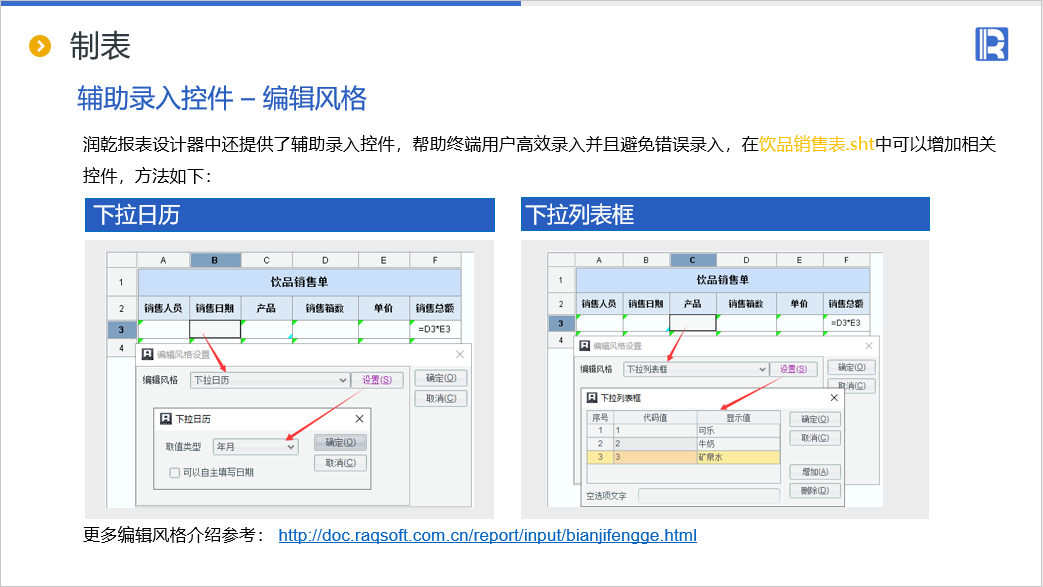Viewport: 1043px width, 587px height.
Task: Confirm with 确定(O) in the left 编辑风格设置 dialog
Action: point(441,378)
